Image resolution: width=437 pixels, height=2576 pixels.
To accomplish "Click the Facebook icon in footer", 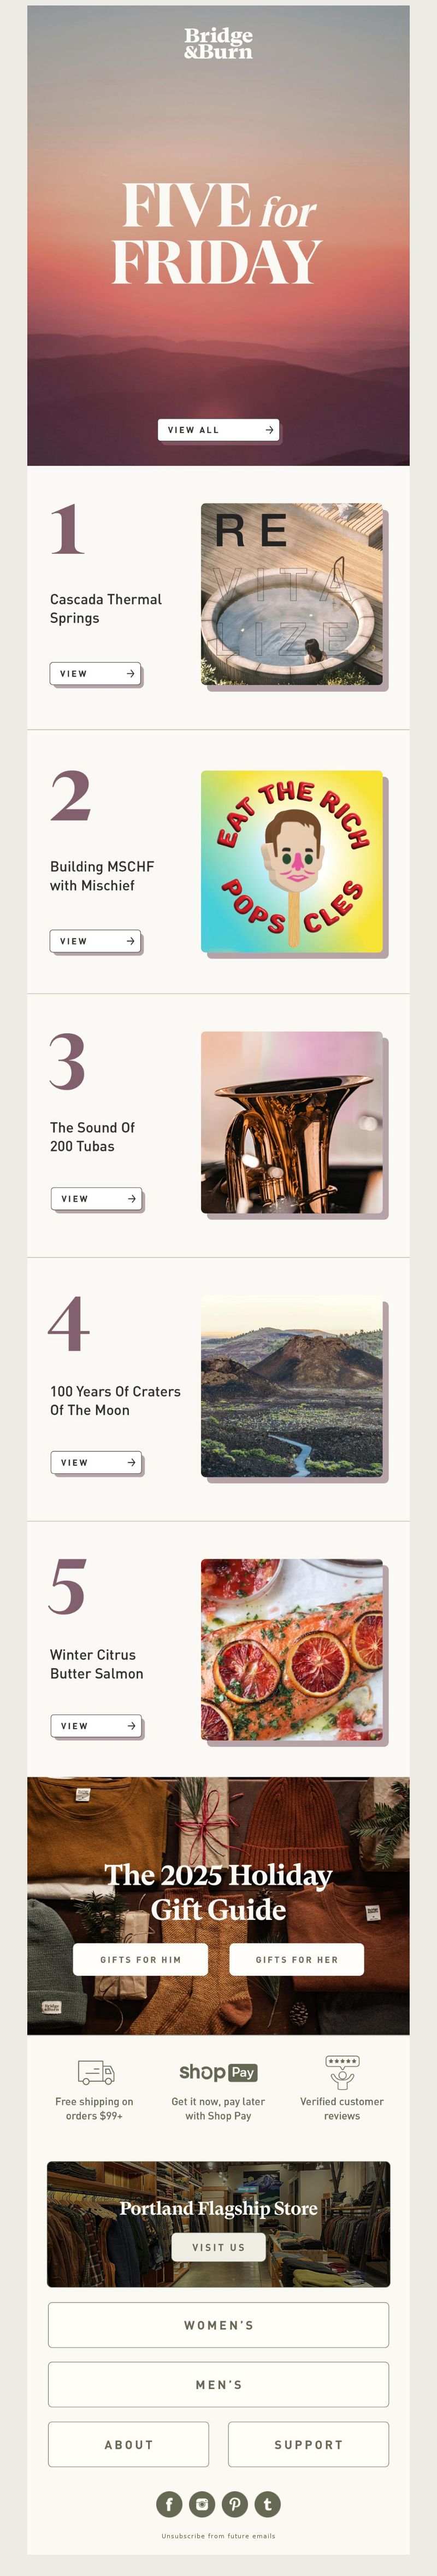I will click(169, 2504).
